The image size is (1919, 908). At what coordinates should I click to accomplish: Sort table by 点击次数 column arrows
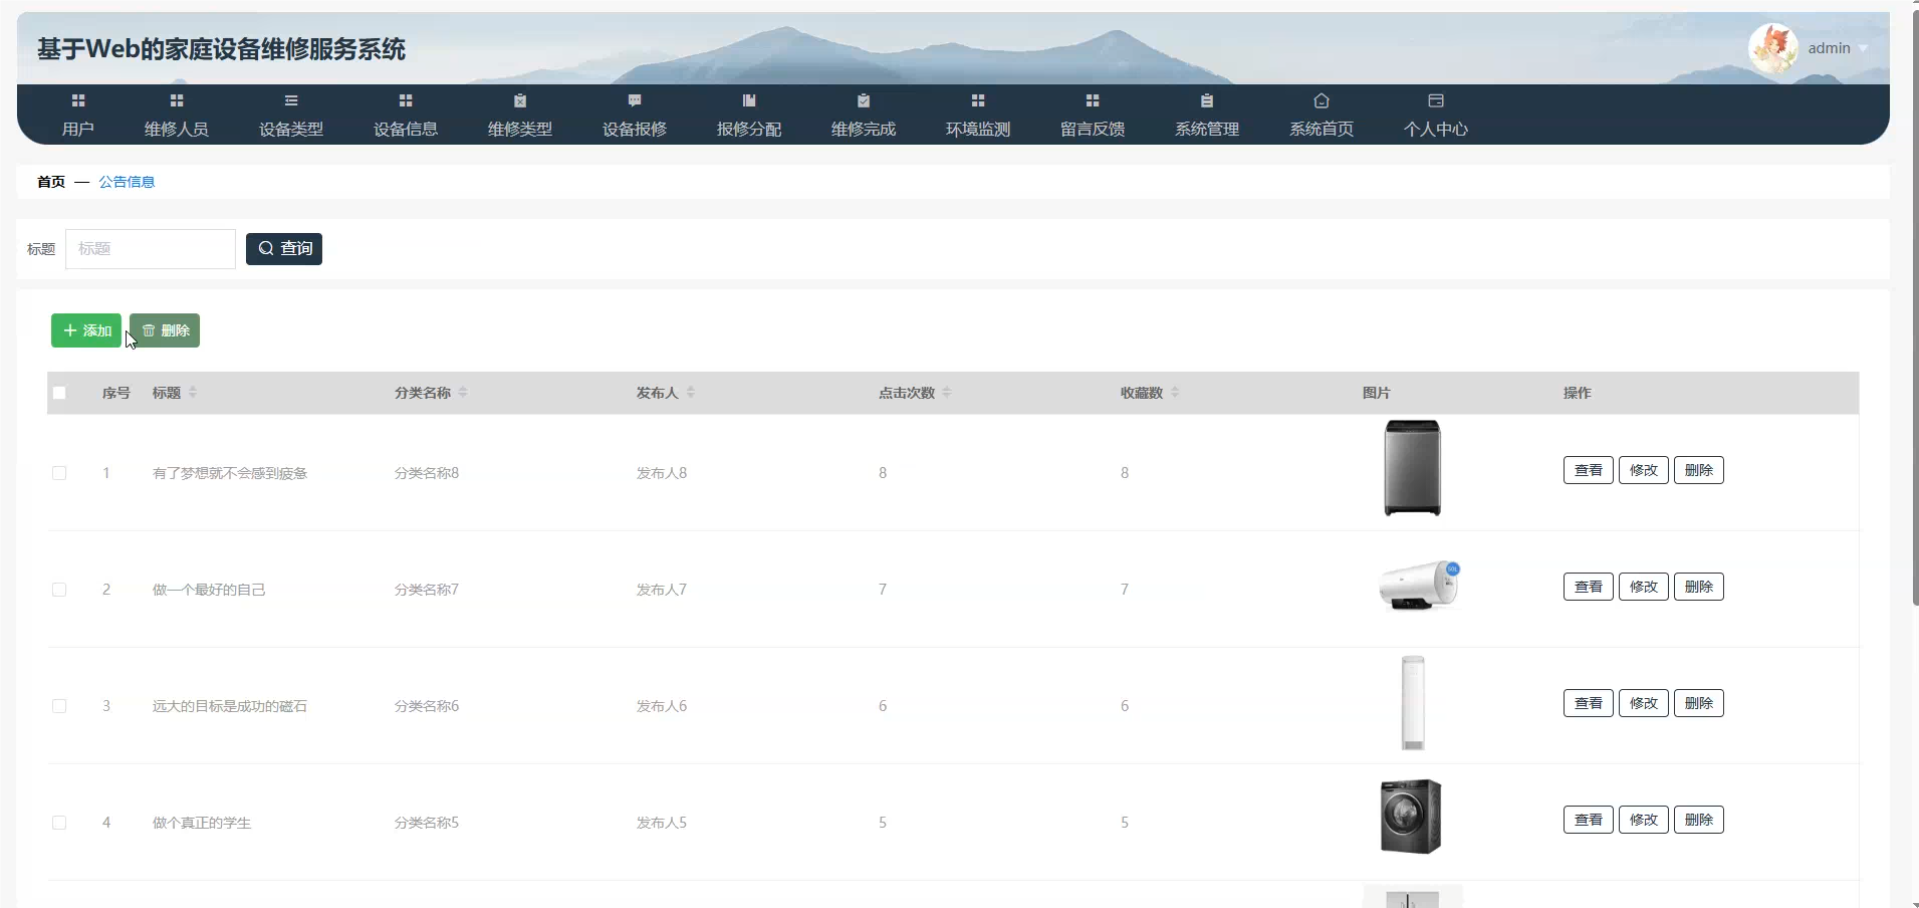pyautogui.click(x=947, y=392)
